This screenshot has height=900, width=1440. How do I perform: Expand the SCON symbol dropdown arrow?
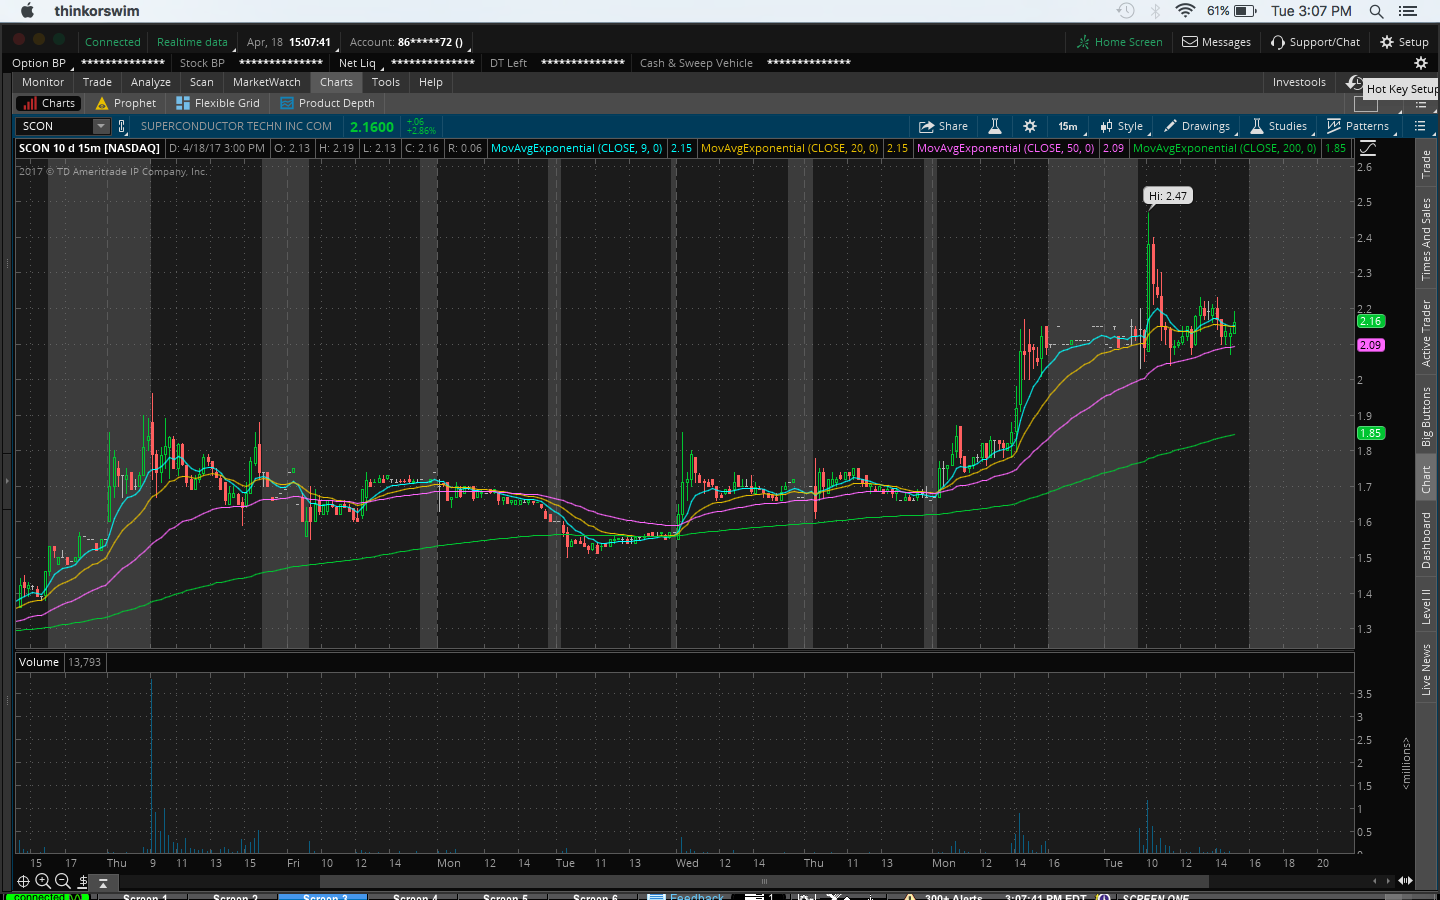click(x=101, y=126)
